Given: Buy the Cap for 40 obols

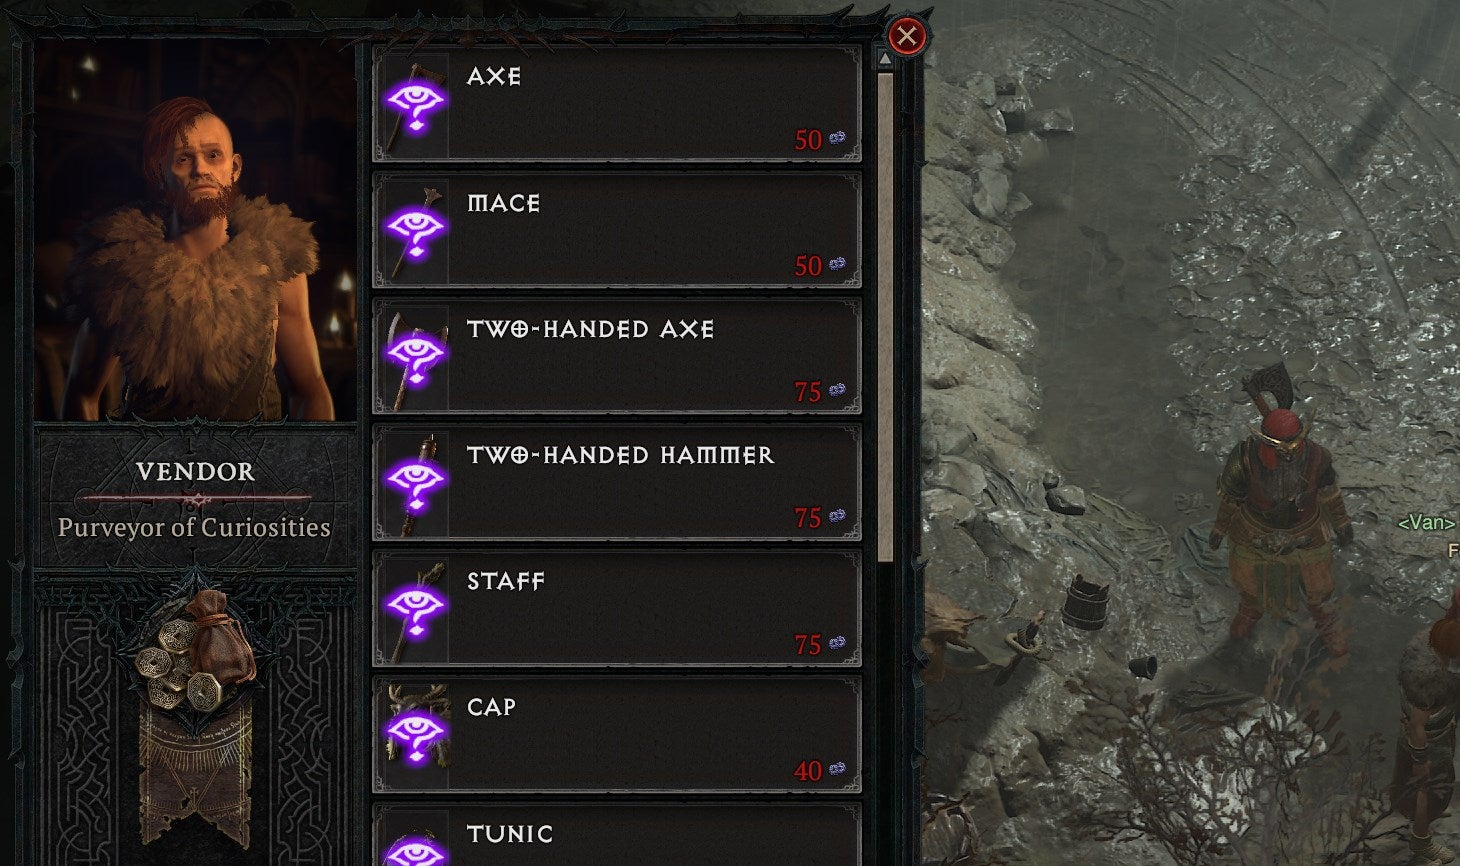Looking at the screenshot, I should click(617, 735).
